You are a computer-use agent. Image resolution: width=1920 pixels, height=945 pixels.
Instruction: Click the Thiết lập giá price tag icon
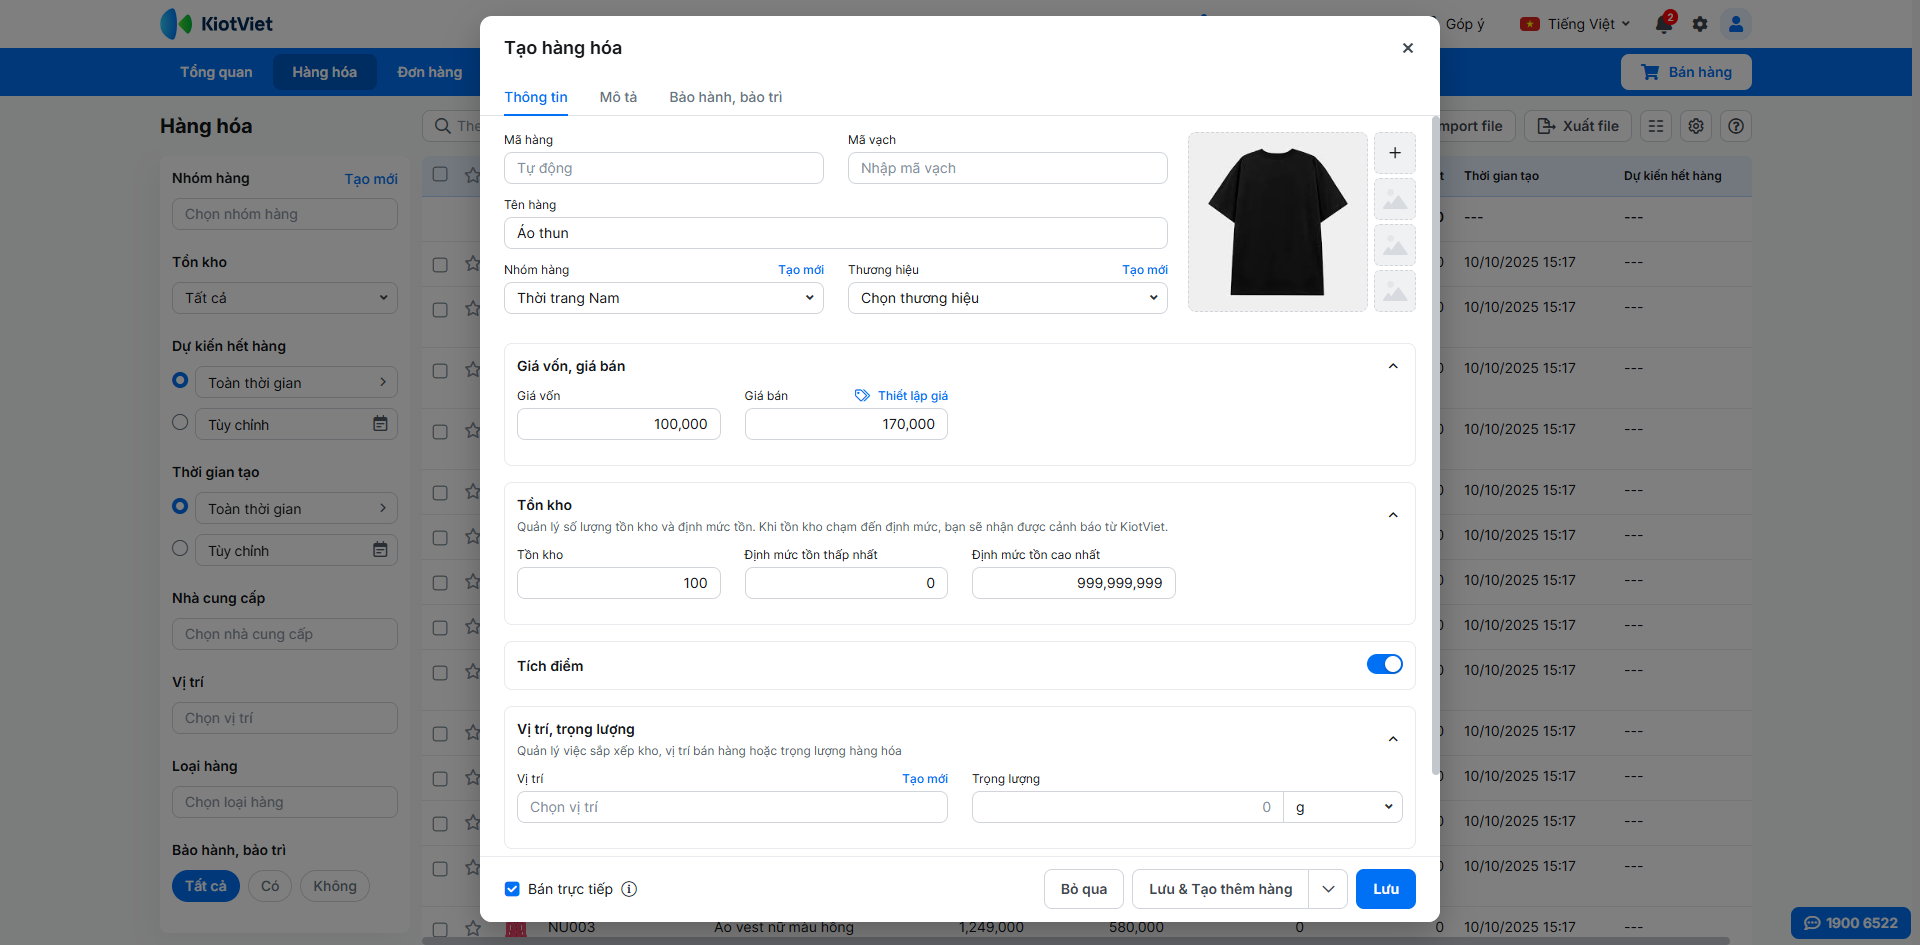[x=862, y=396]
